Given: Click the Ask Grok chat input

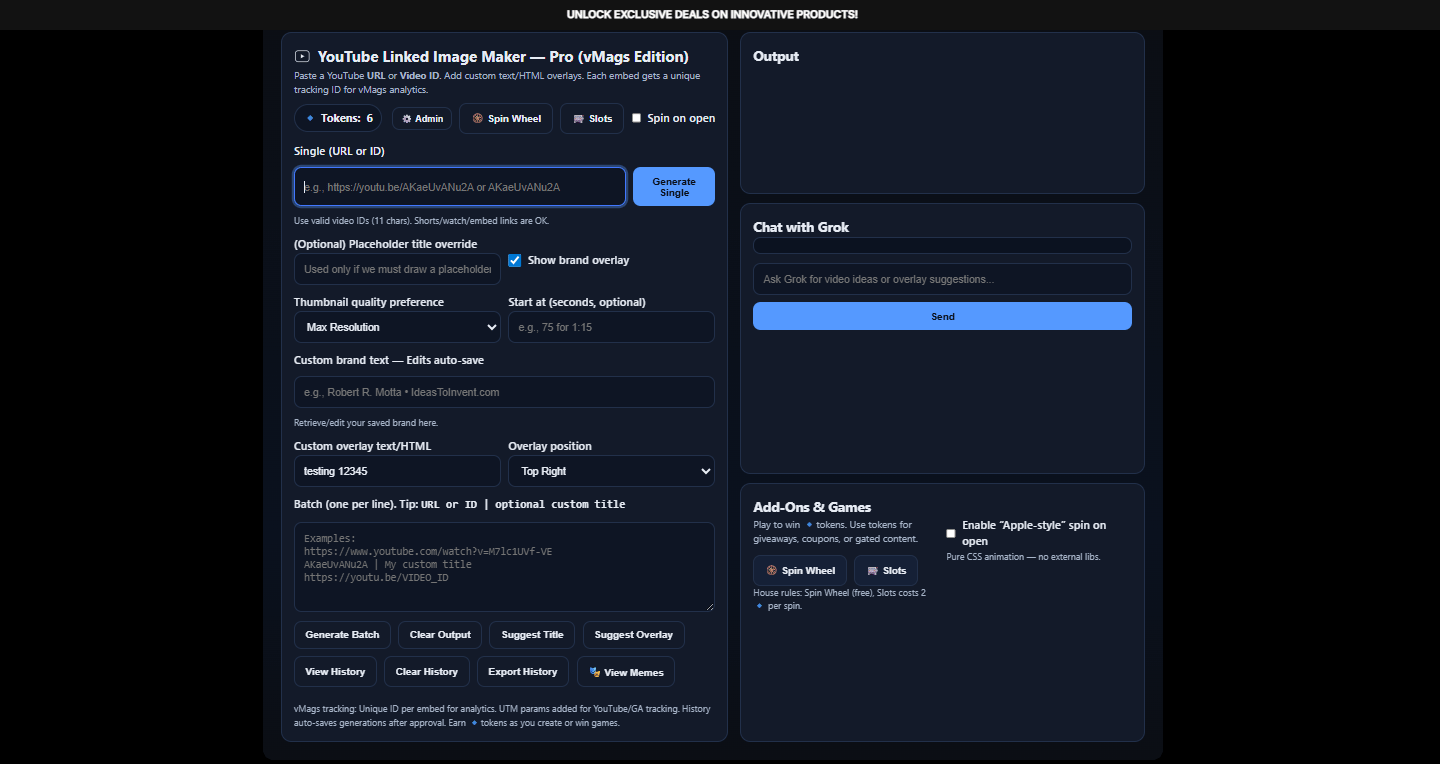Looking at the screenshot, I should coord(942,279).
